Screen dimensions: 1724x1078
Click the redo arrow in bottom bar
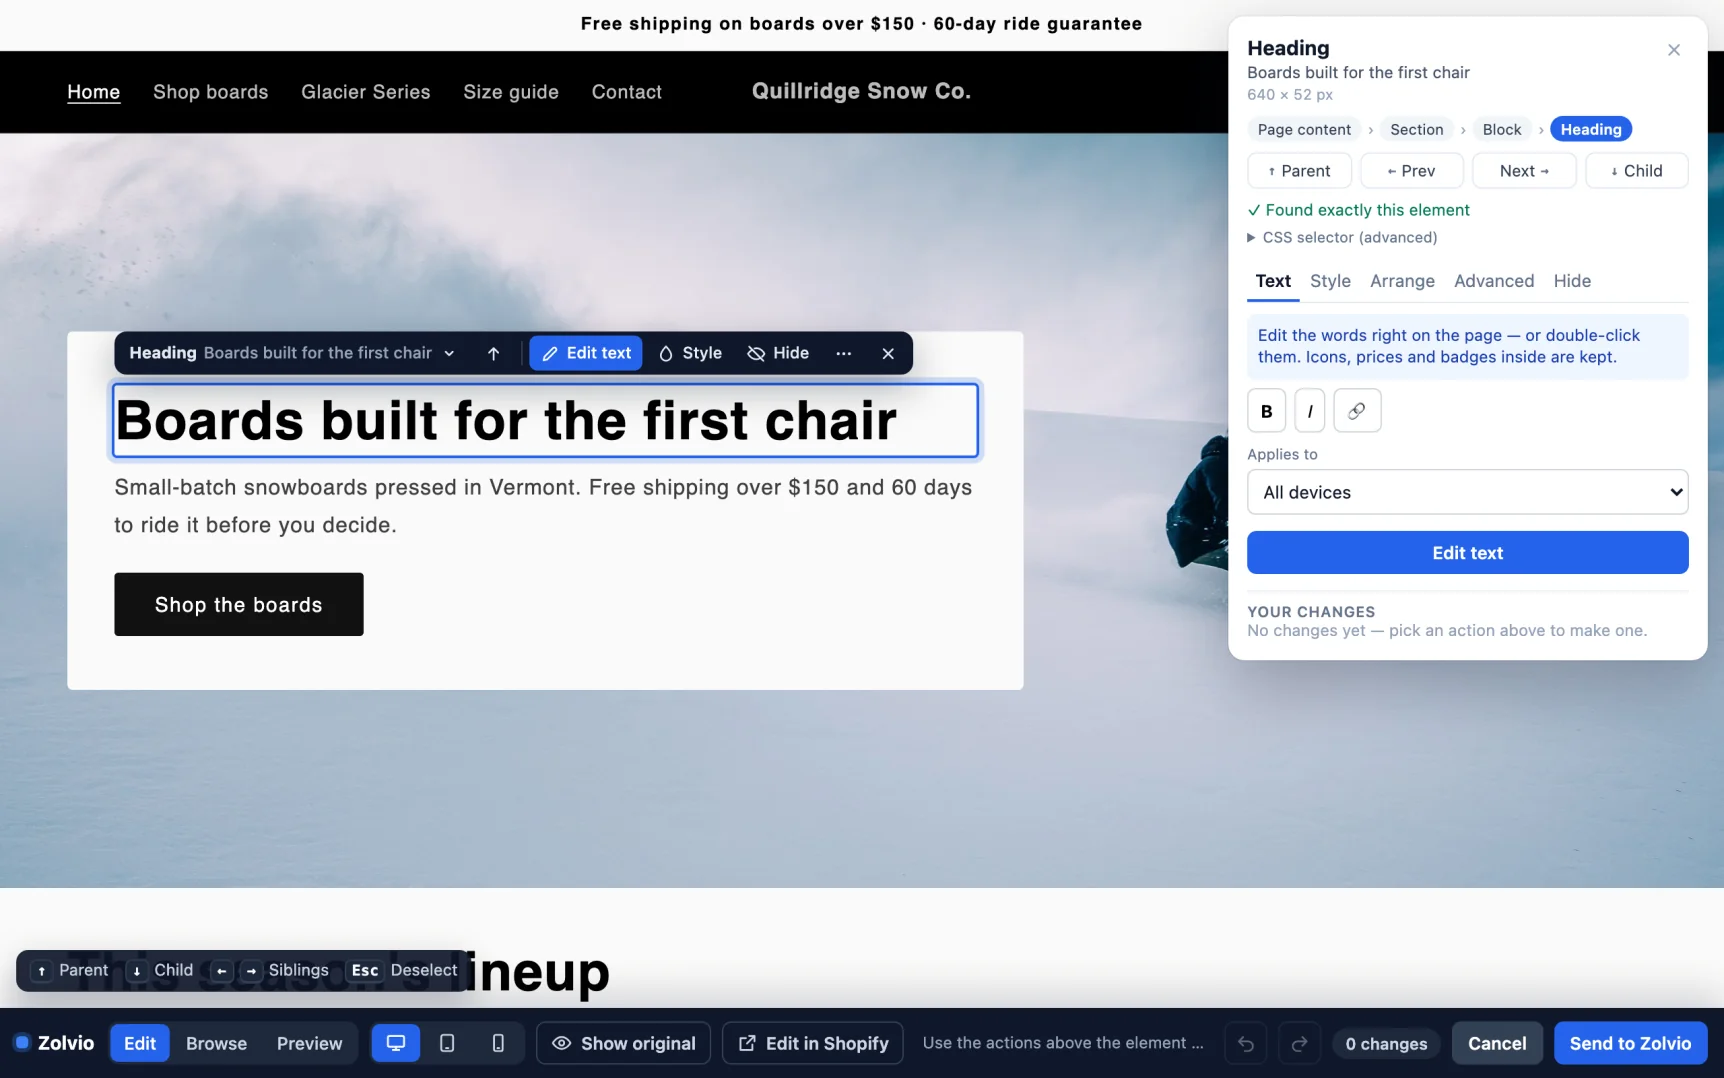coord(1299,1044)
